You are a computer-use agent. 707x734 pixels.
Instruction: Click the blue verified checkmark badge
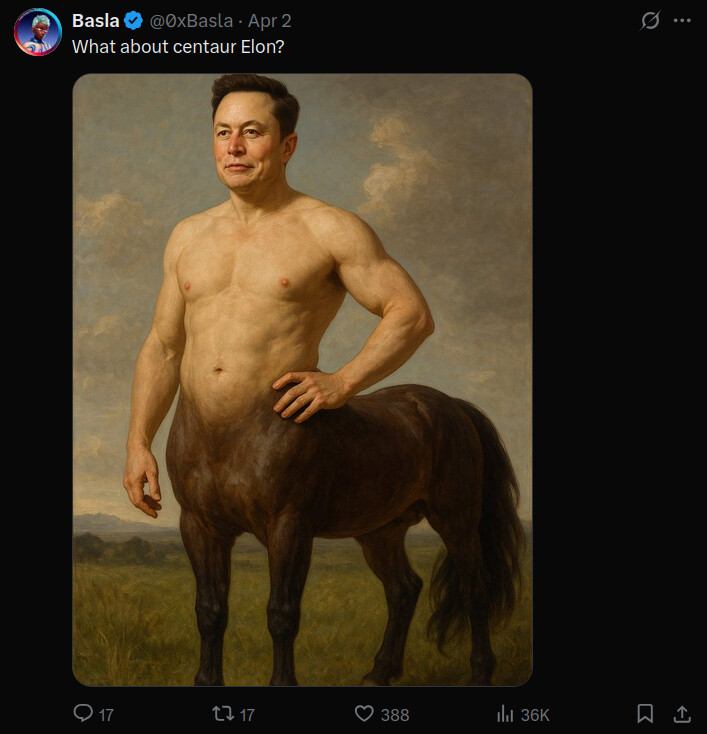[x=134, y=21]
